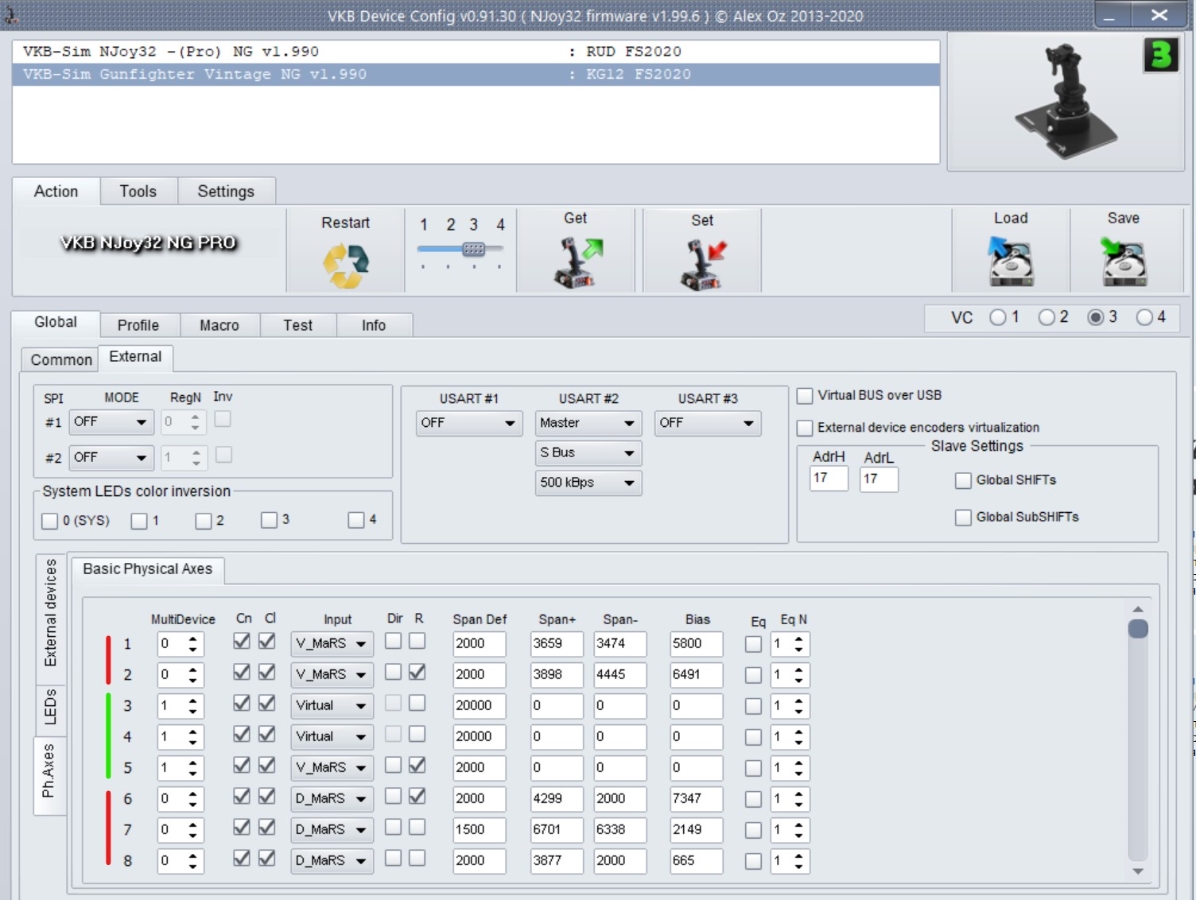Select VC radio option 2
The width and height of the screenshot is (1196, 900).
click(1046, 317)
